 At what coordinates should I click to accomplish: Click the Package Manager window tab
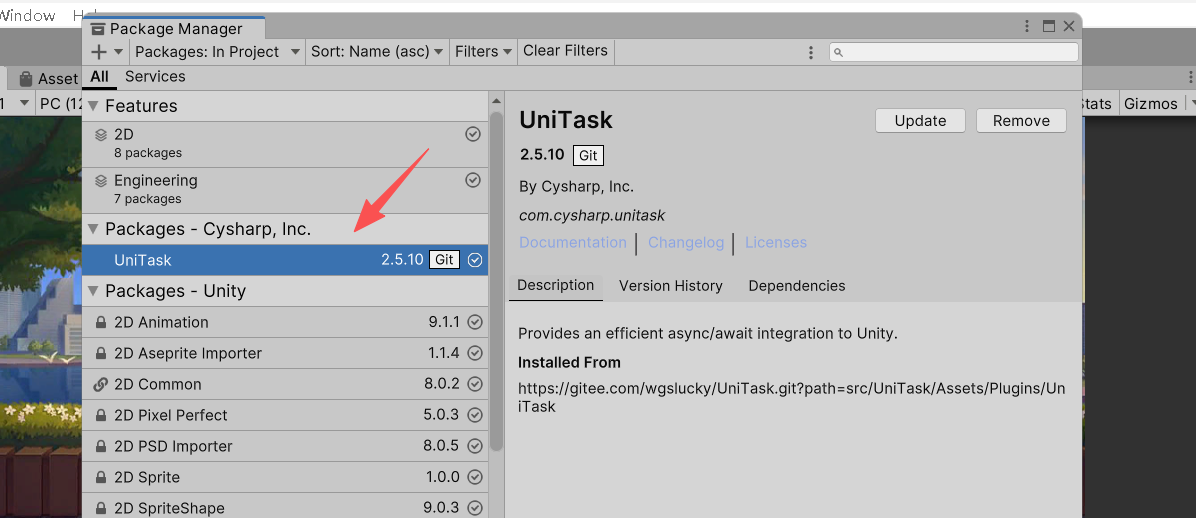point(174,29)
